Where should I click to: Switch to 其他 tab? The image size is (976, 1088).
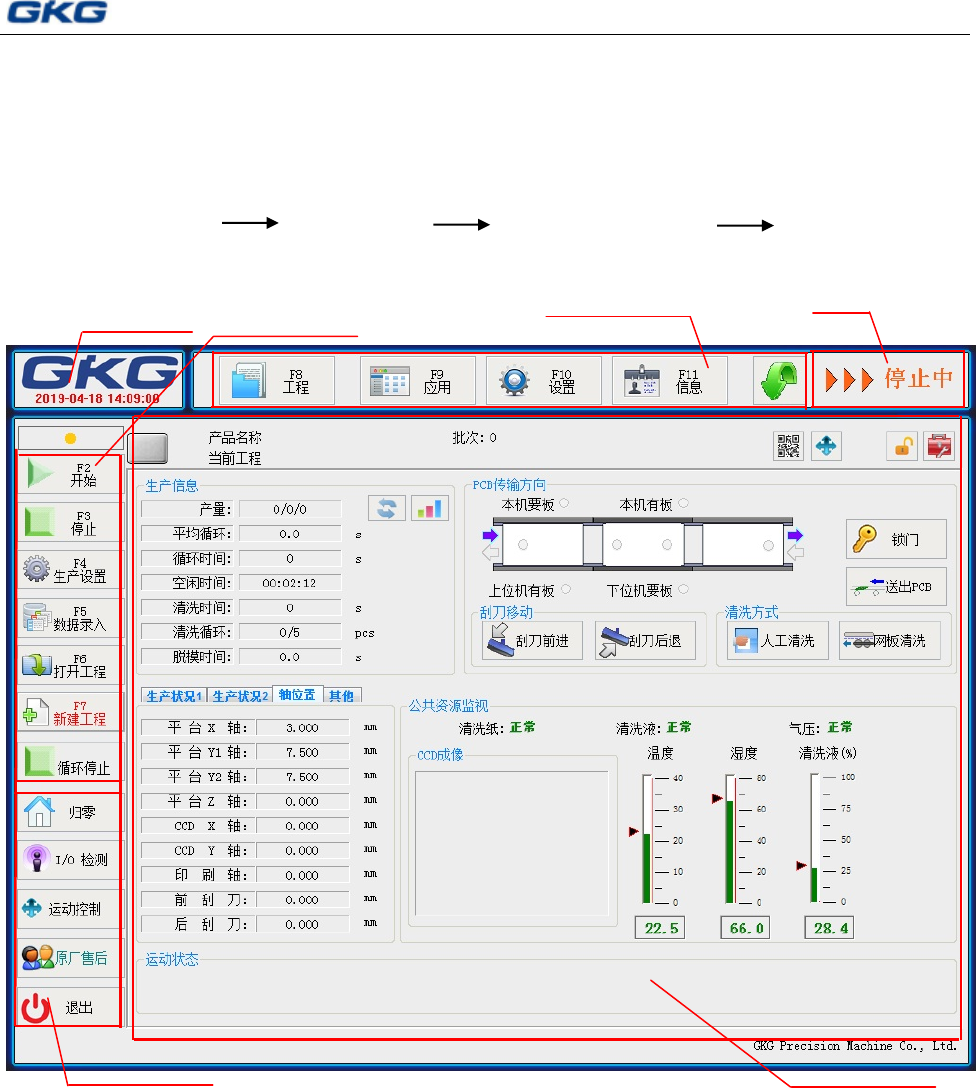tap(341, 696)
